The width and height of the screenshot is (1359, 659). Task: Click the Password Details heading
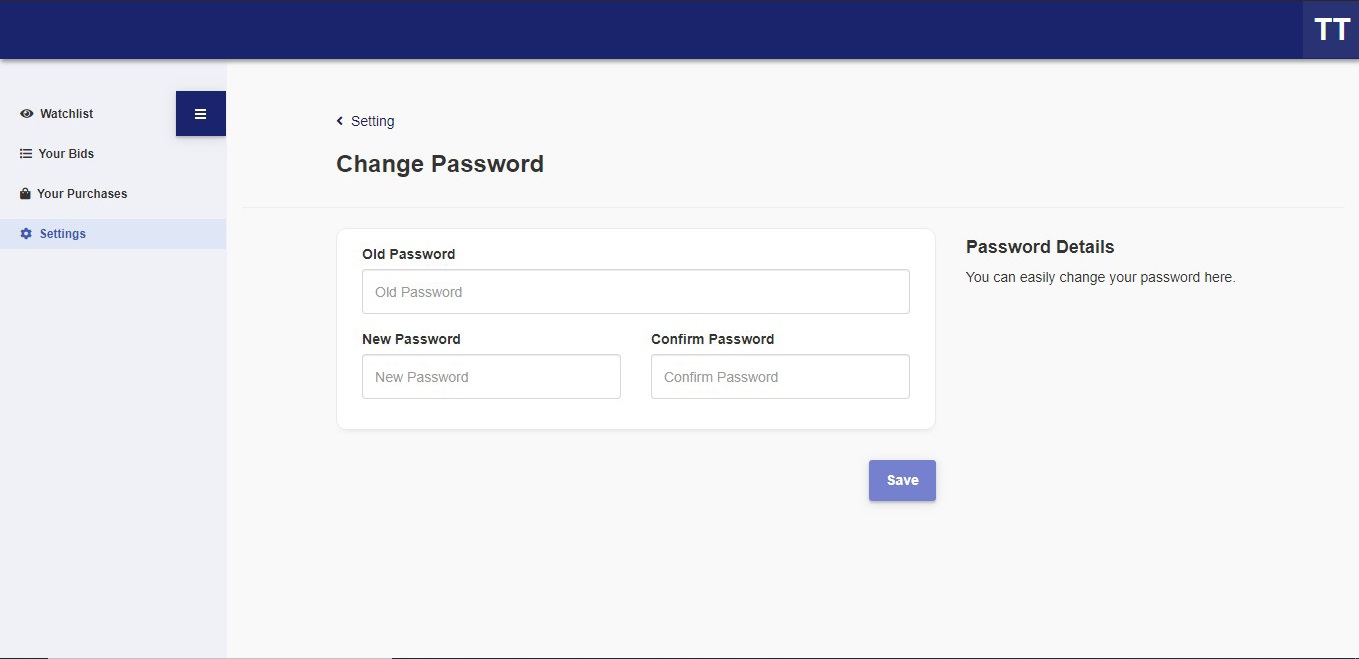[1040, 247]
